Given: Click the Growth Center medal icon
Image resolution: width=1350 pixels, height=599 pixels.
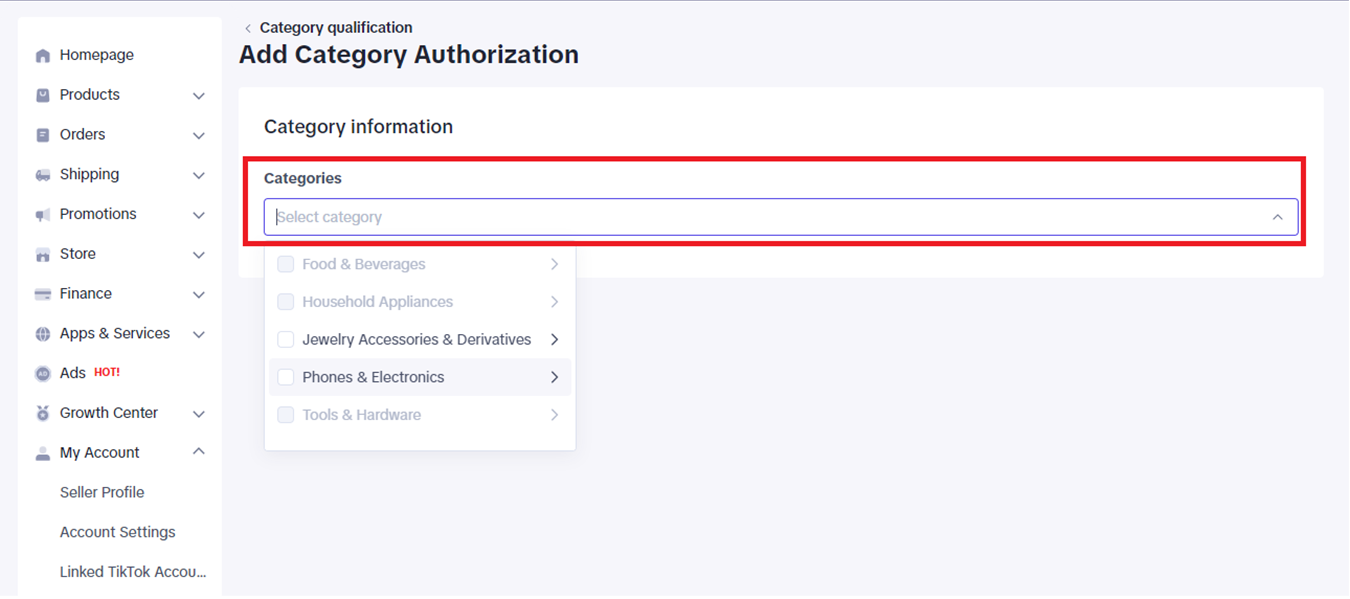Looking at the screenshot, I should pos(43,413).
